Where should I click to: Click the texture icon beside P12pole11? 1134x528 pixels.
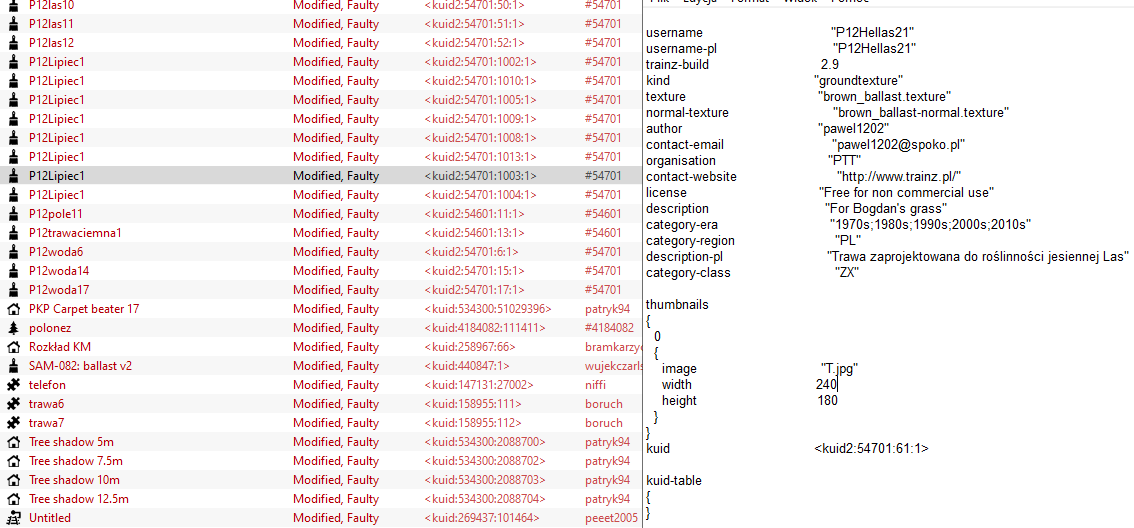coord(13,214)
